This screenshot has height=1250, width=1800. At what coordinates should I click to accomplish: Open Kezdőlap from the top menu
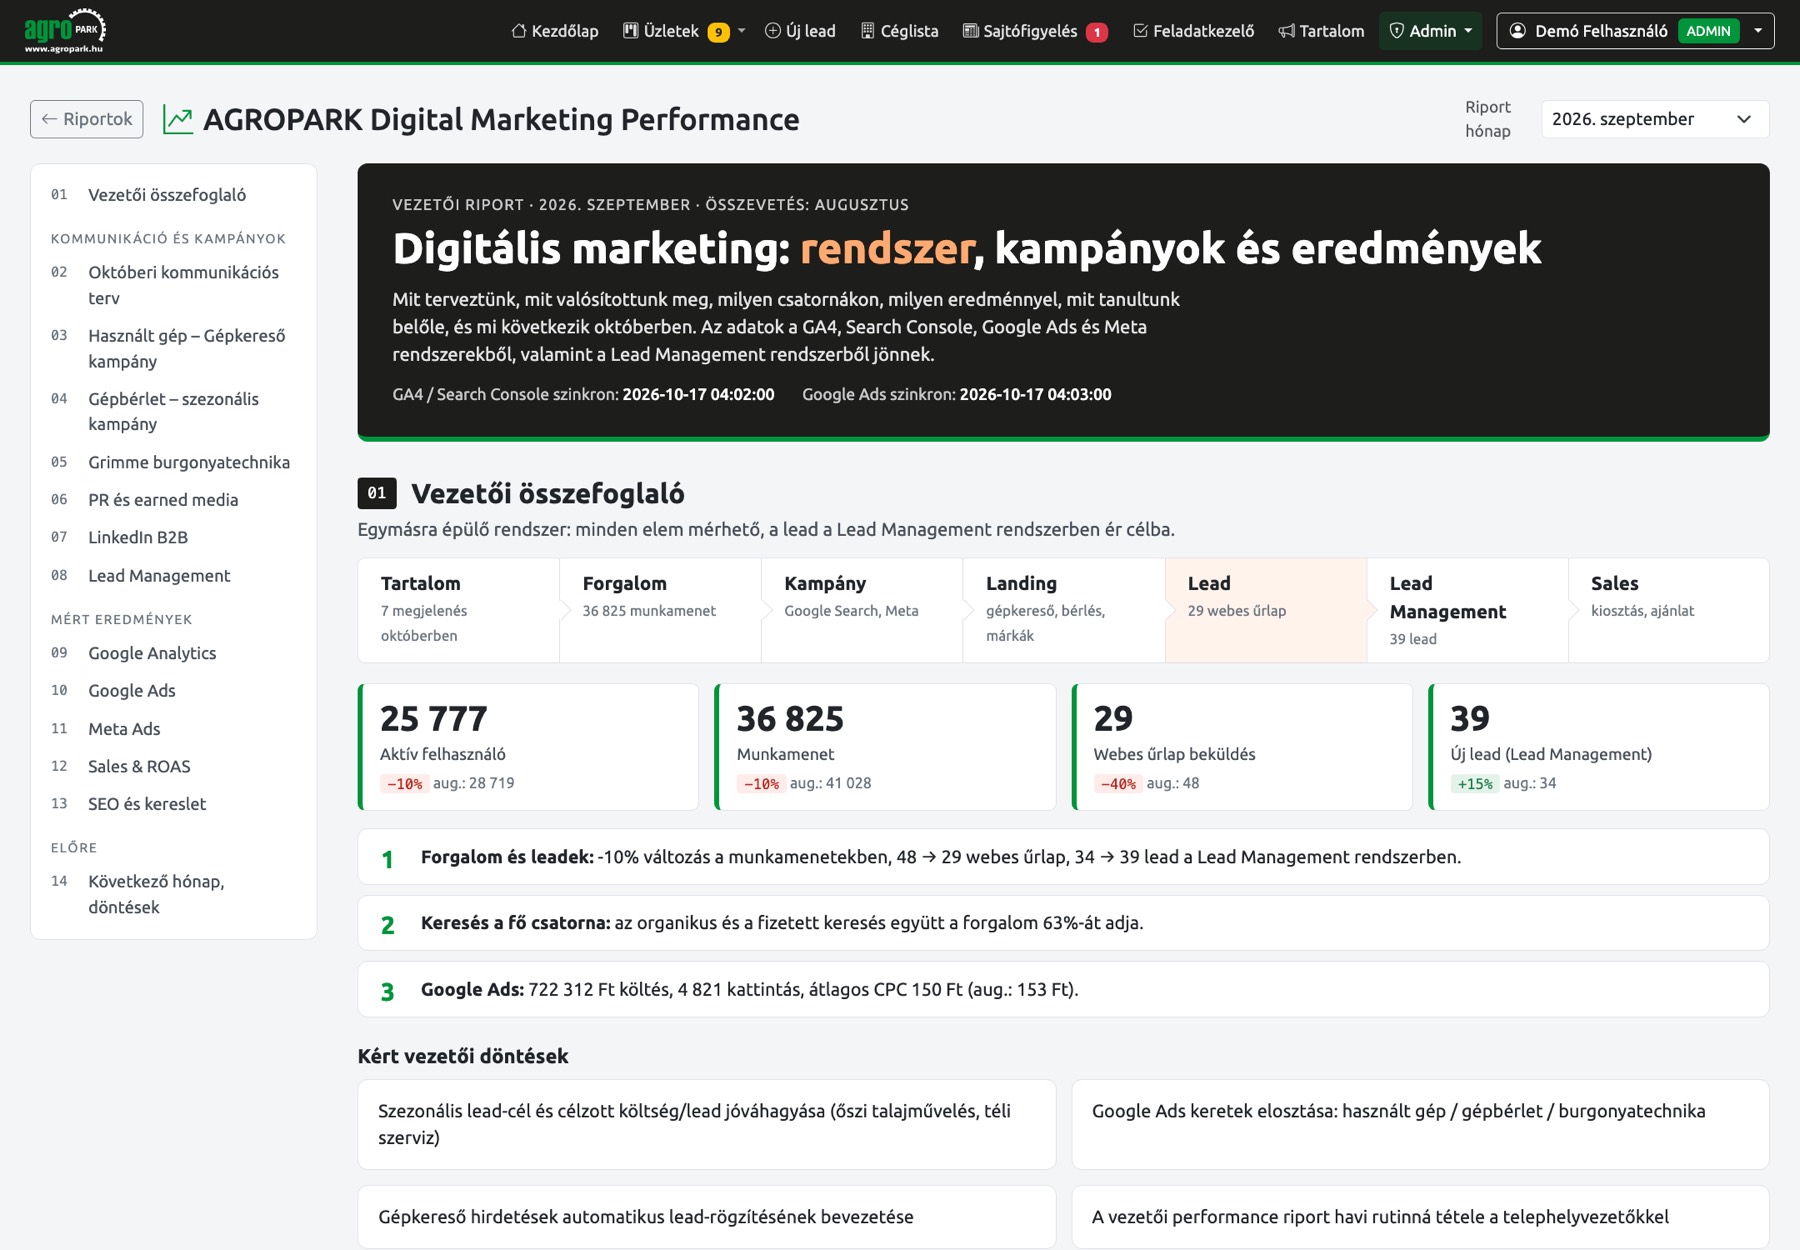pyautogui.click(x=554, y=31)
